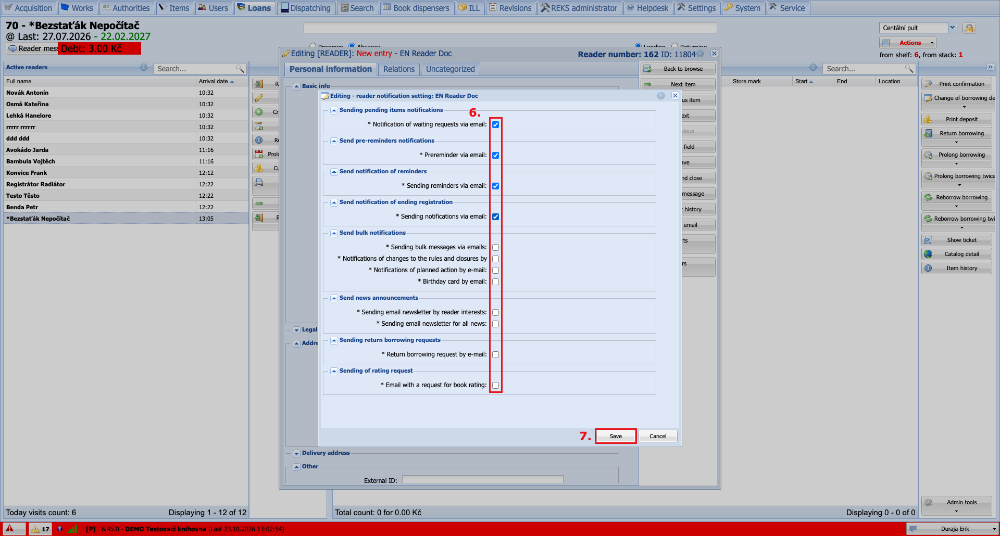Switch to the Uncategorized tab in reader editor
The width and height of the screenshot is (1000, 536).
coord(450,69)
